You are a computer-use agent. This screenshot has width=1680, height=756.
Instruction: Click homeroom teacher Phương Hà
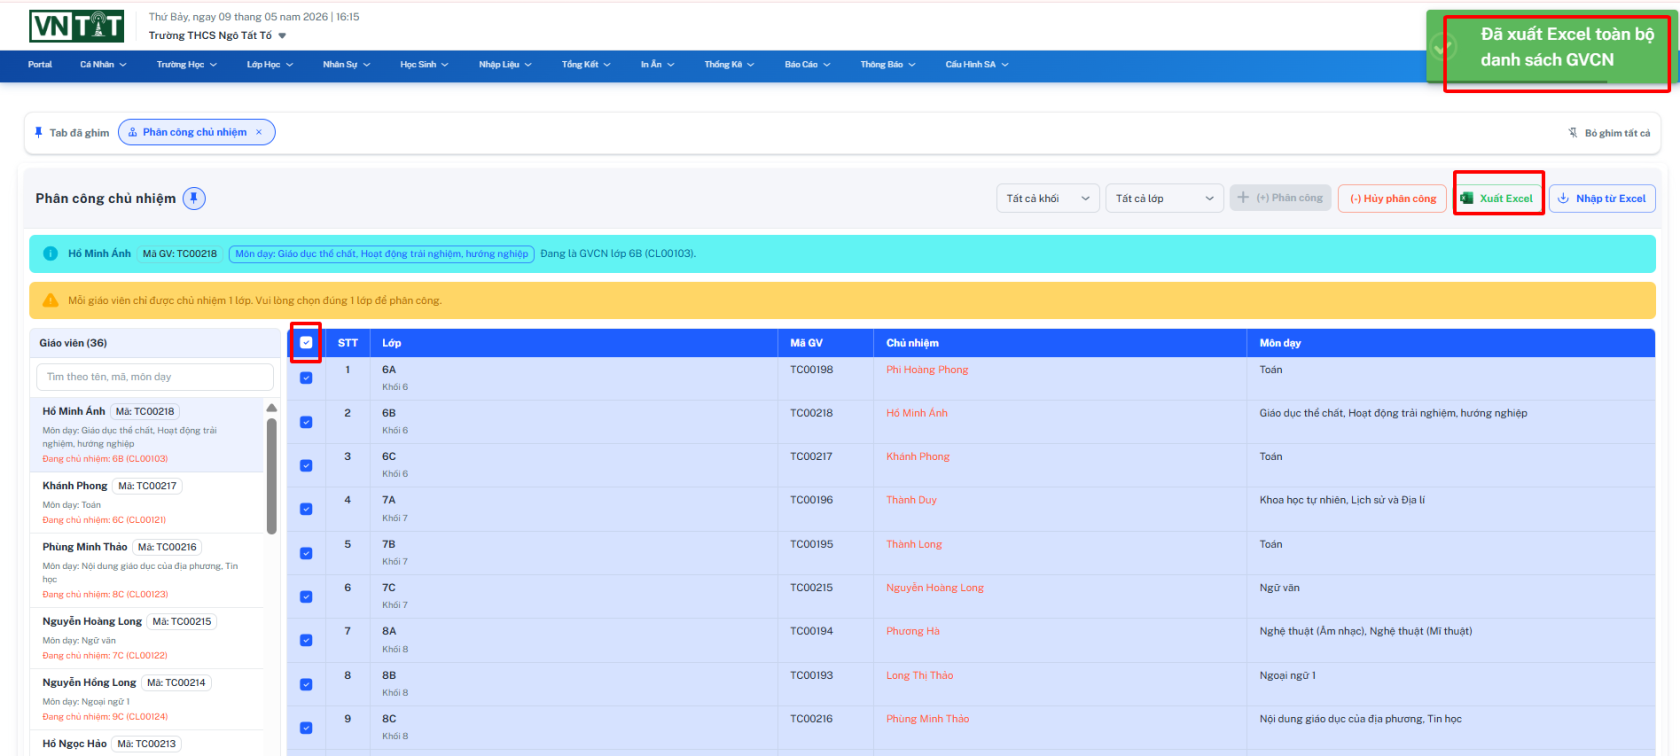913,631
